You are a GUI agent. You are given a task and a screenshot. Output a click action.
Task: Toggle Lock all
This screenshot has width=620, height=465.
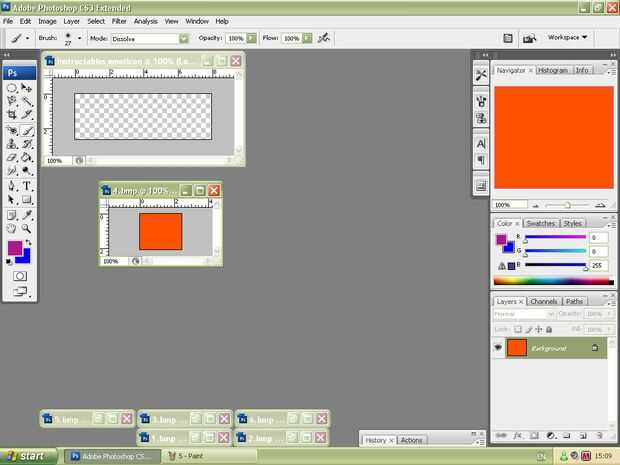click(549, 329)
